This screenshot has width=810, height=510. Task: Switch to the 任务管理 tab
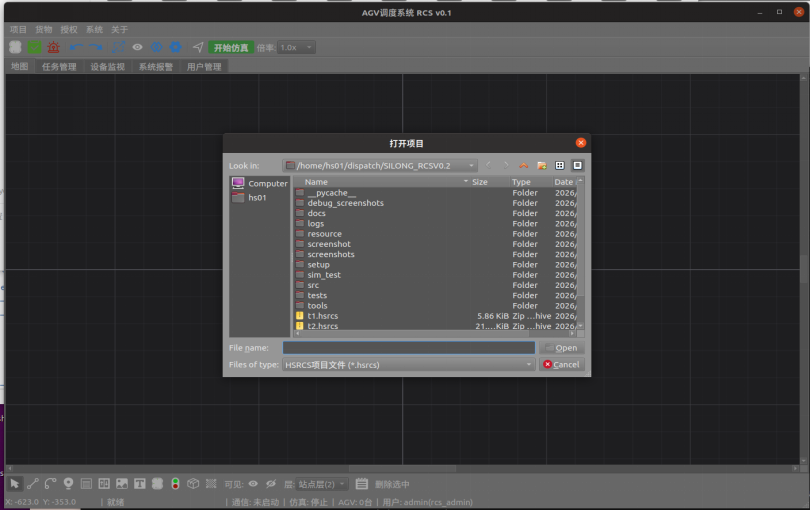[x=59, y=67]
